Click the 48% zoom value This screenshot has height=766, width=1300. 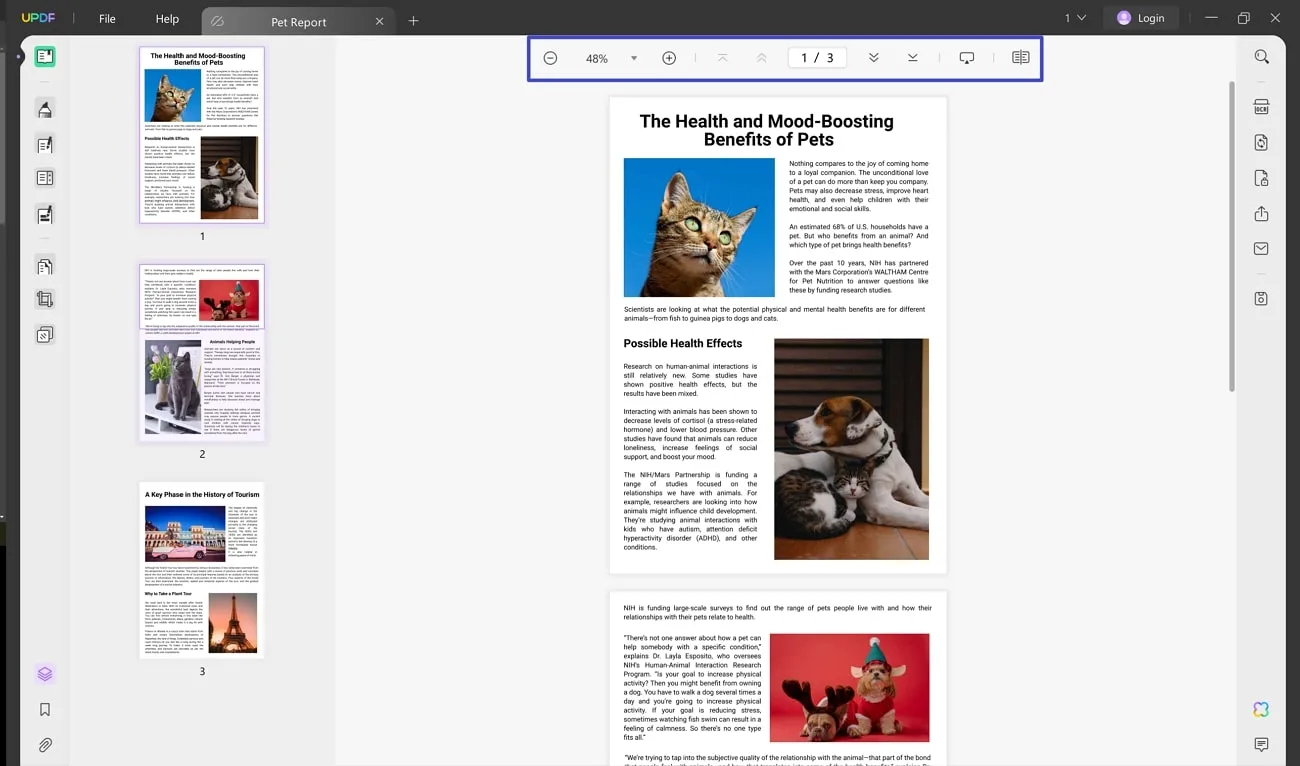coord(597,59)
